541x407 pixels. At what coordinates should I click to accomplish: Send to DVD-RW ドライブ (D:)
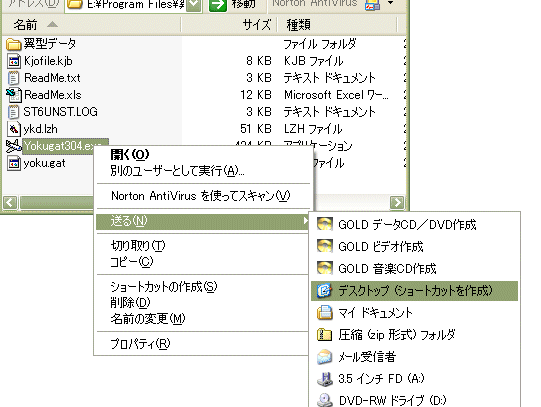[414, 400]
